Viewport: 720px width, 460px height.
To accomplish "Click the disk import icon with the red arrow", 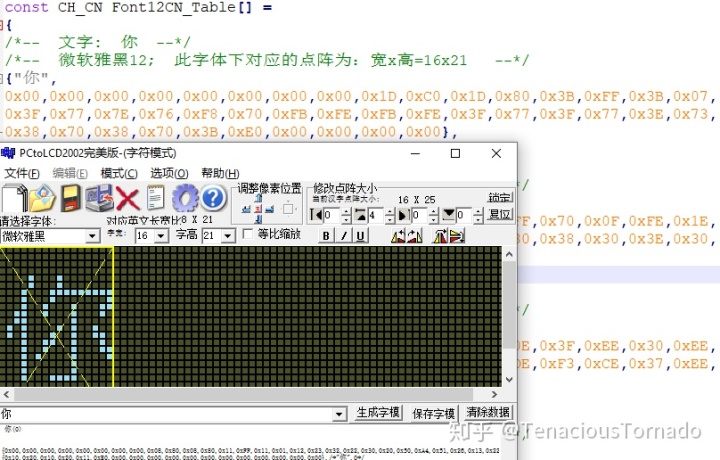I will click(99, 198).
